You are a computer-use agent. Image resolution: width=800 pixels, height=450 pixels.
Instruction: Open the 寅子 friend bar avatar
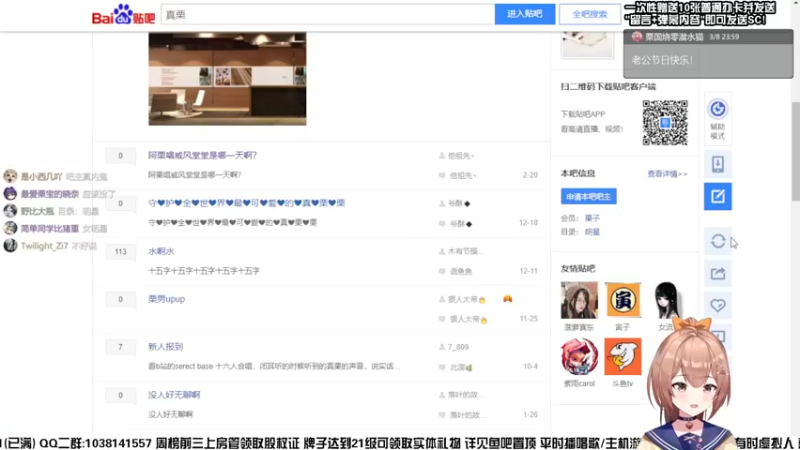[x=622, y=301]
